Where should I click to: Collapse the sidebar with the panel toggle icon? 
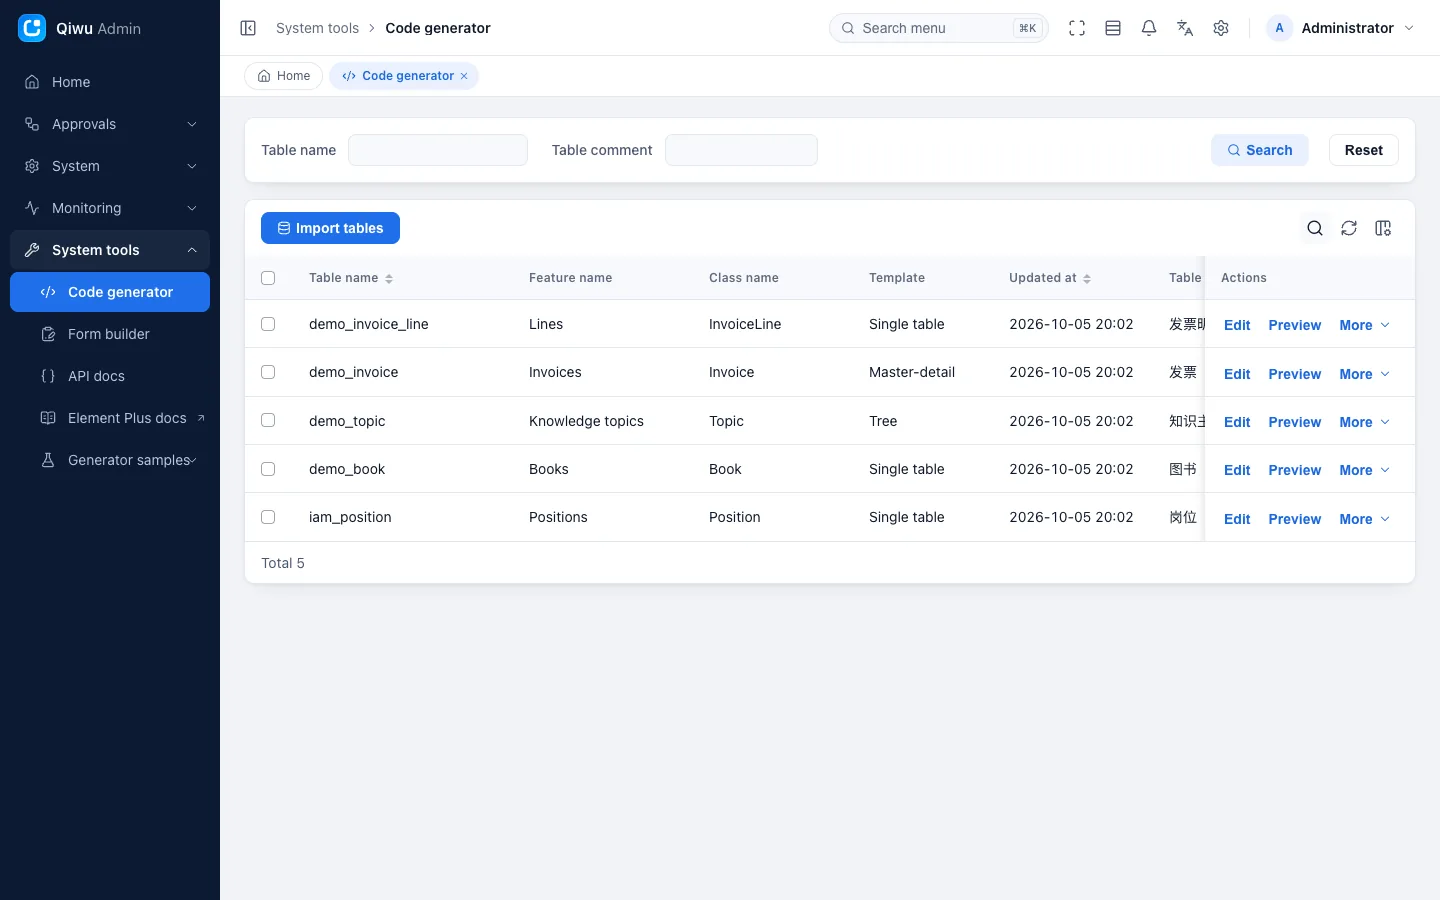(x=248, y=28)
